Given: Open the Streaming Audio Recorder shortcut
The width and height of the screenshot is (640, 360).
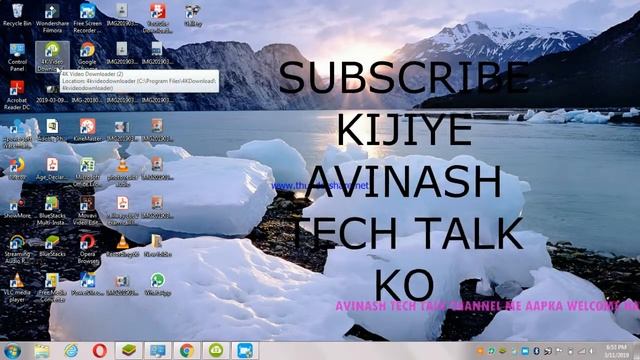Looking at the screenshot, I should [17, 249].
